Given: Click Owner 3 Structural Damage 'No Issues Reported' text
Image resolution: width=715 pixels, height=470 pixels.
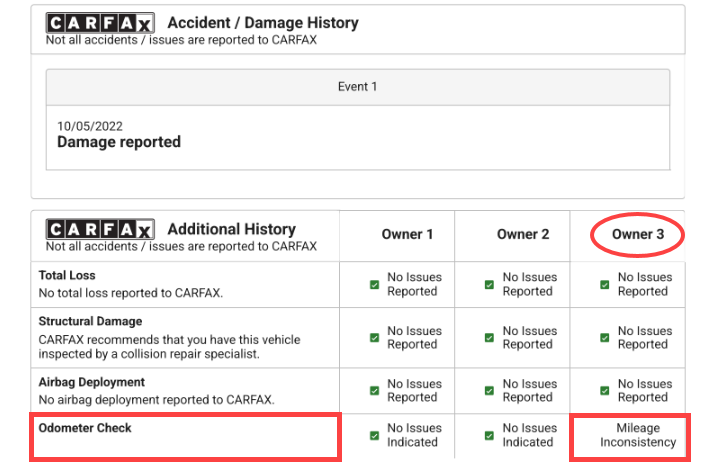Looking at the screenshot, I should [x=645, y=338].
